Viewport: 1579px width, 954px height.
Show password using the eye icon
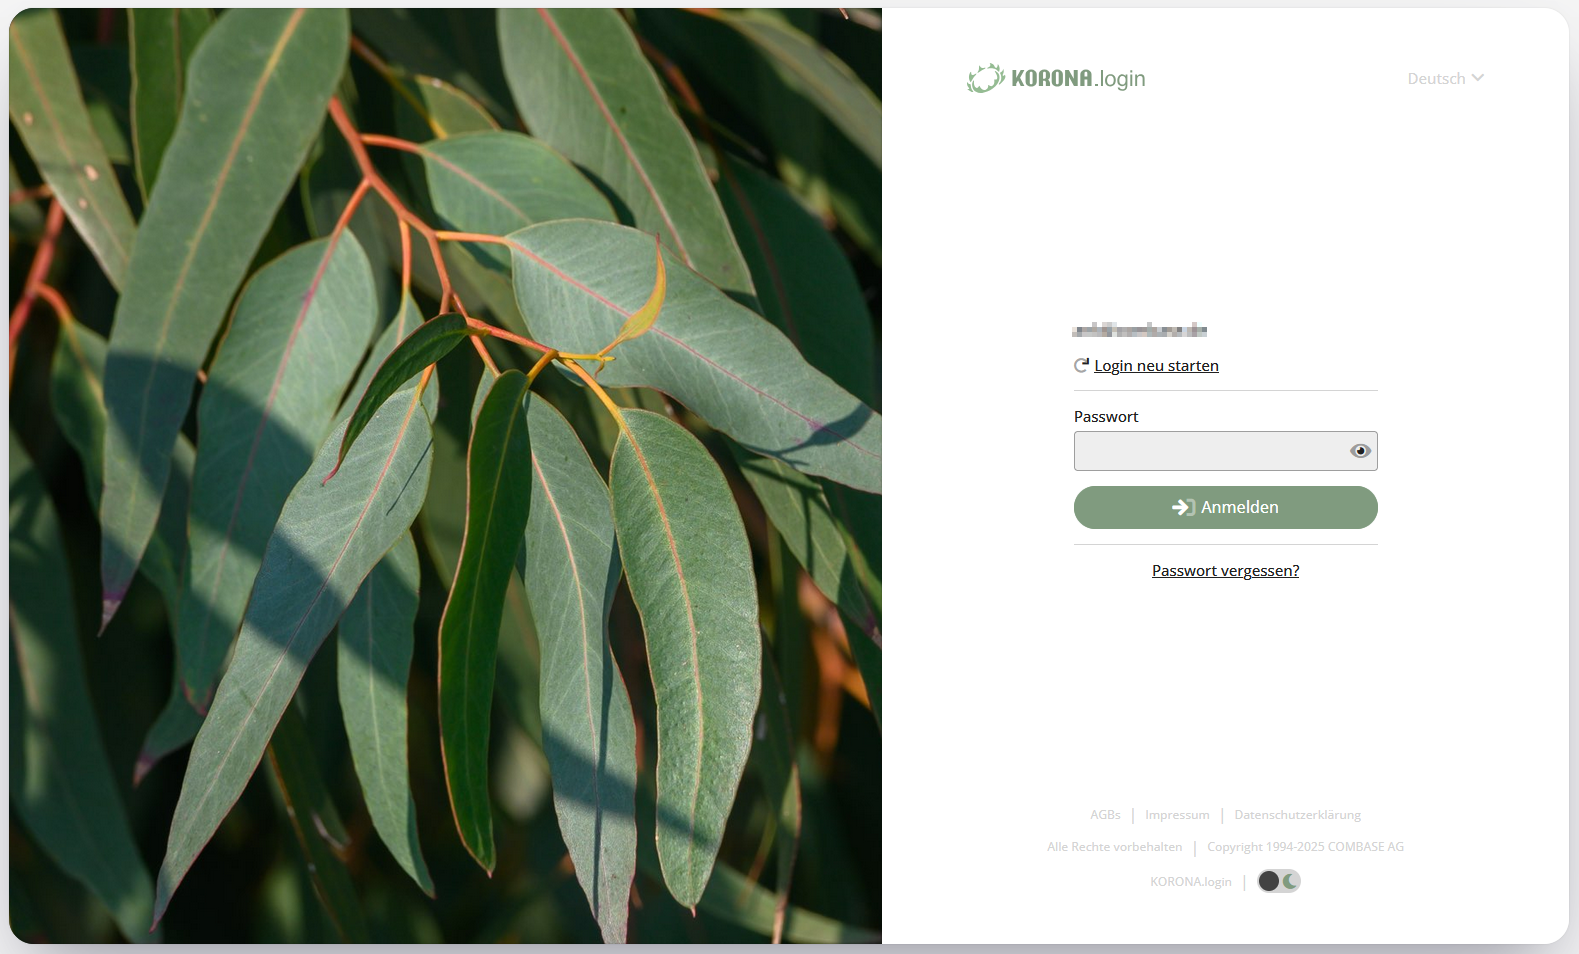point(1360,451)
